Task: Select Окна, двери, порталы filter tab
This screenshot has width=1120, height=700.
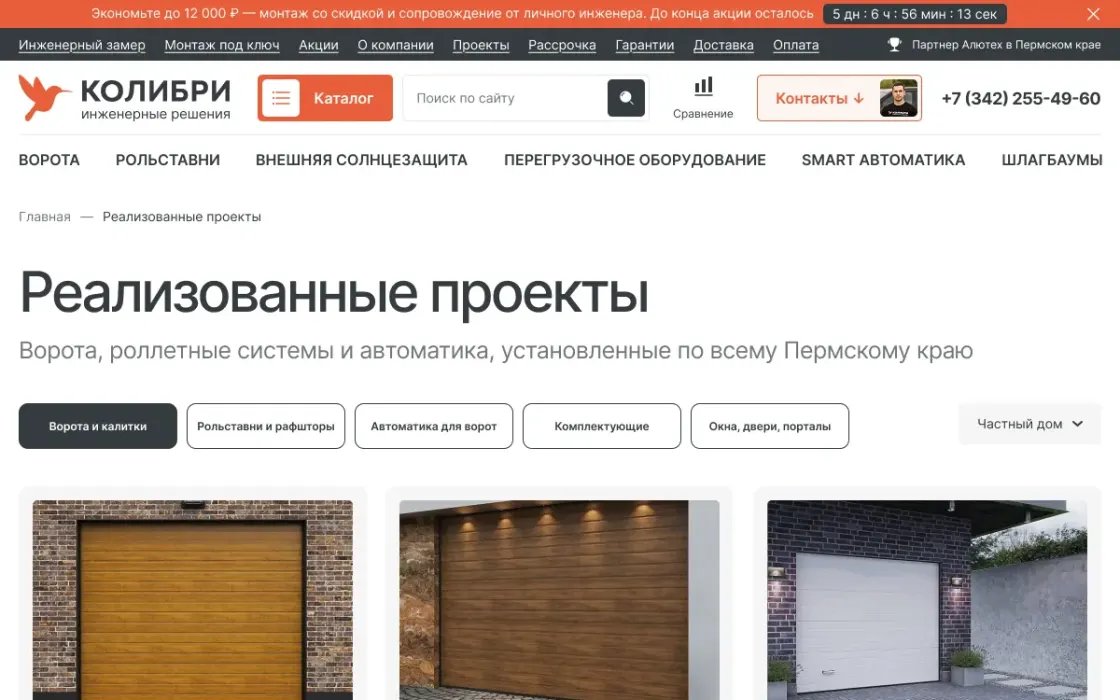Action: pyautogui.click(x=770, y=426)
